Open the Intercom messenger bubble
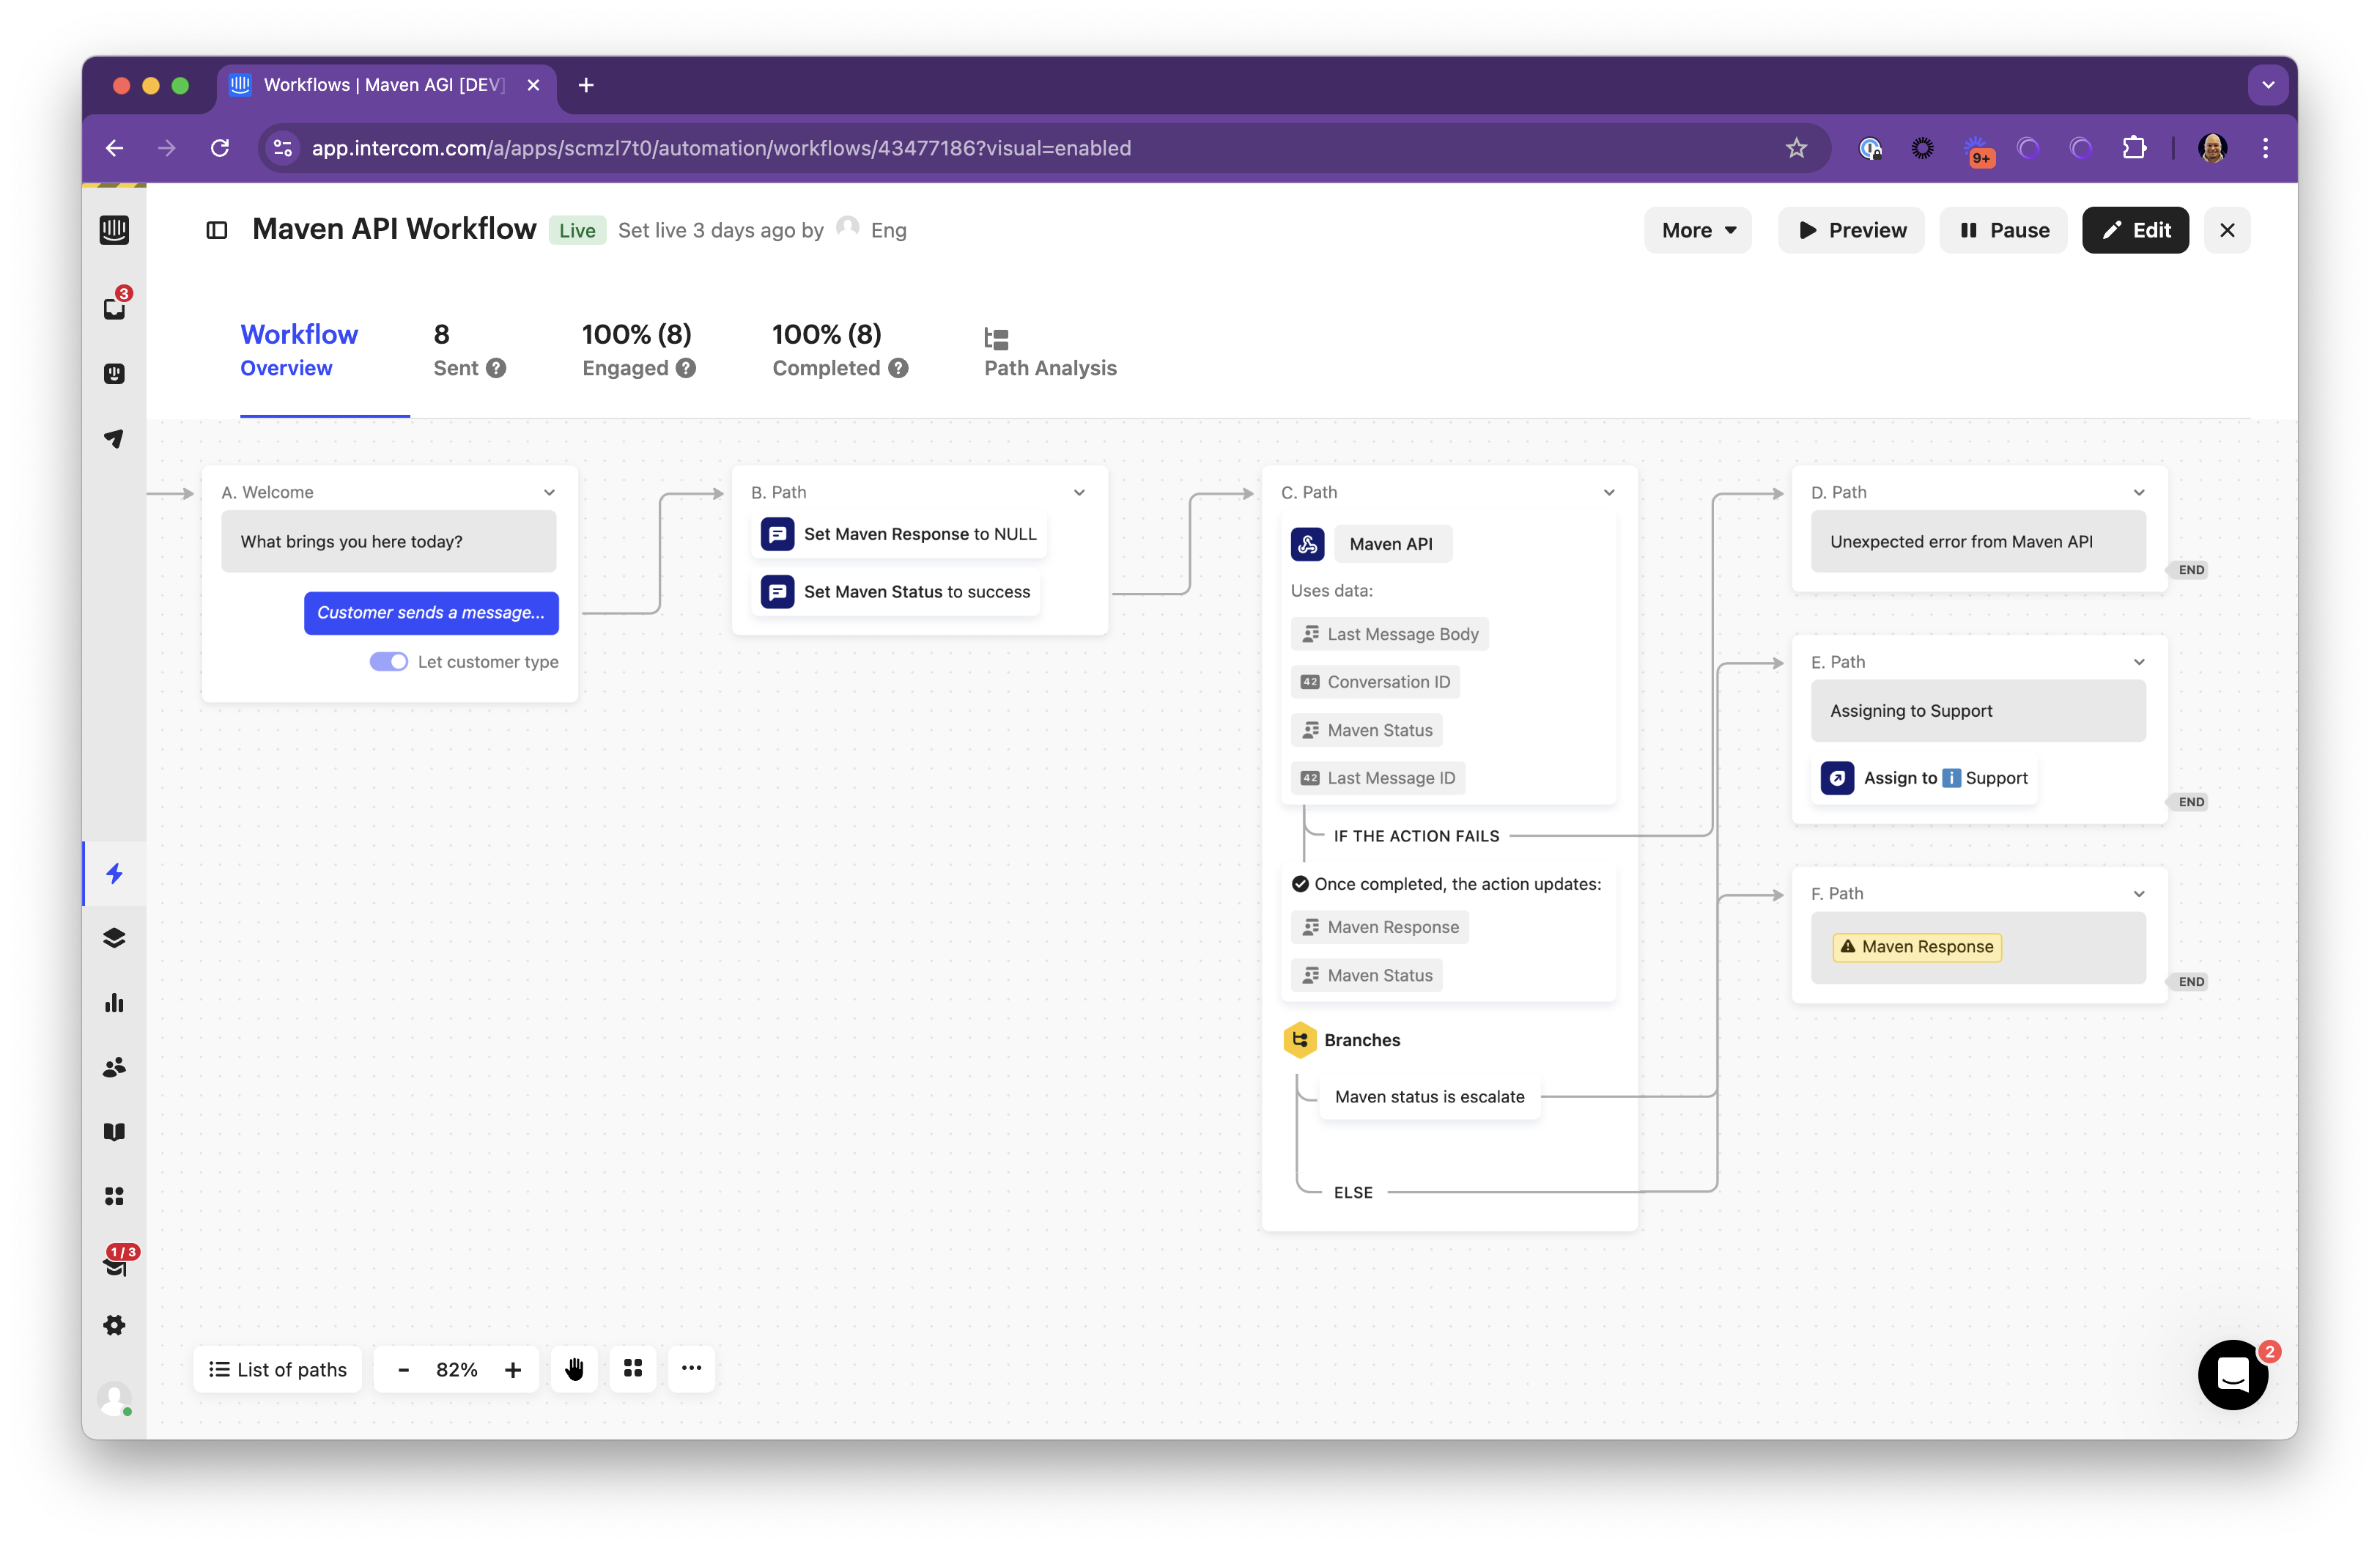Screen dimensions: 2380x1548 pos(2233,1375)
